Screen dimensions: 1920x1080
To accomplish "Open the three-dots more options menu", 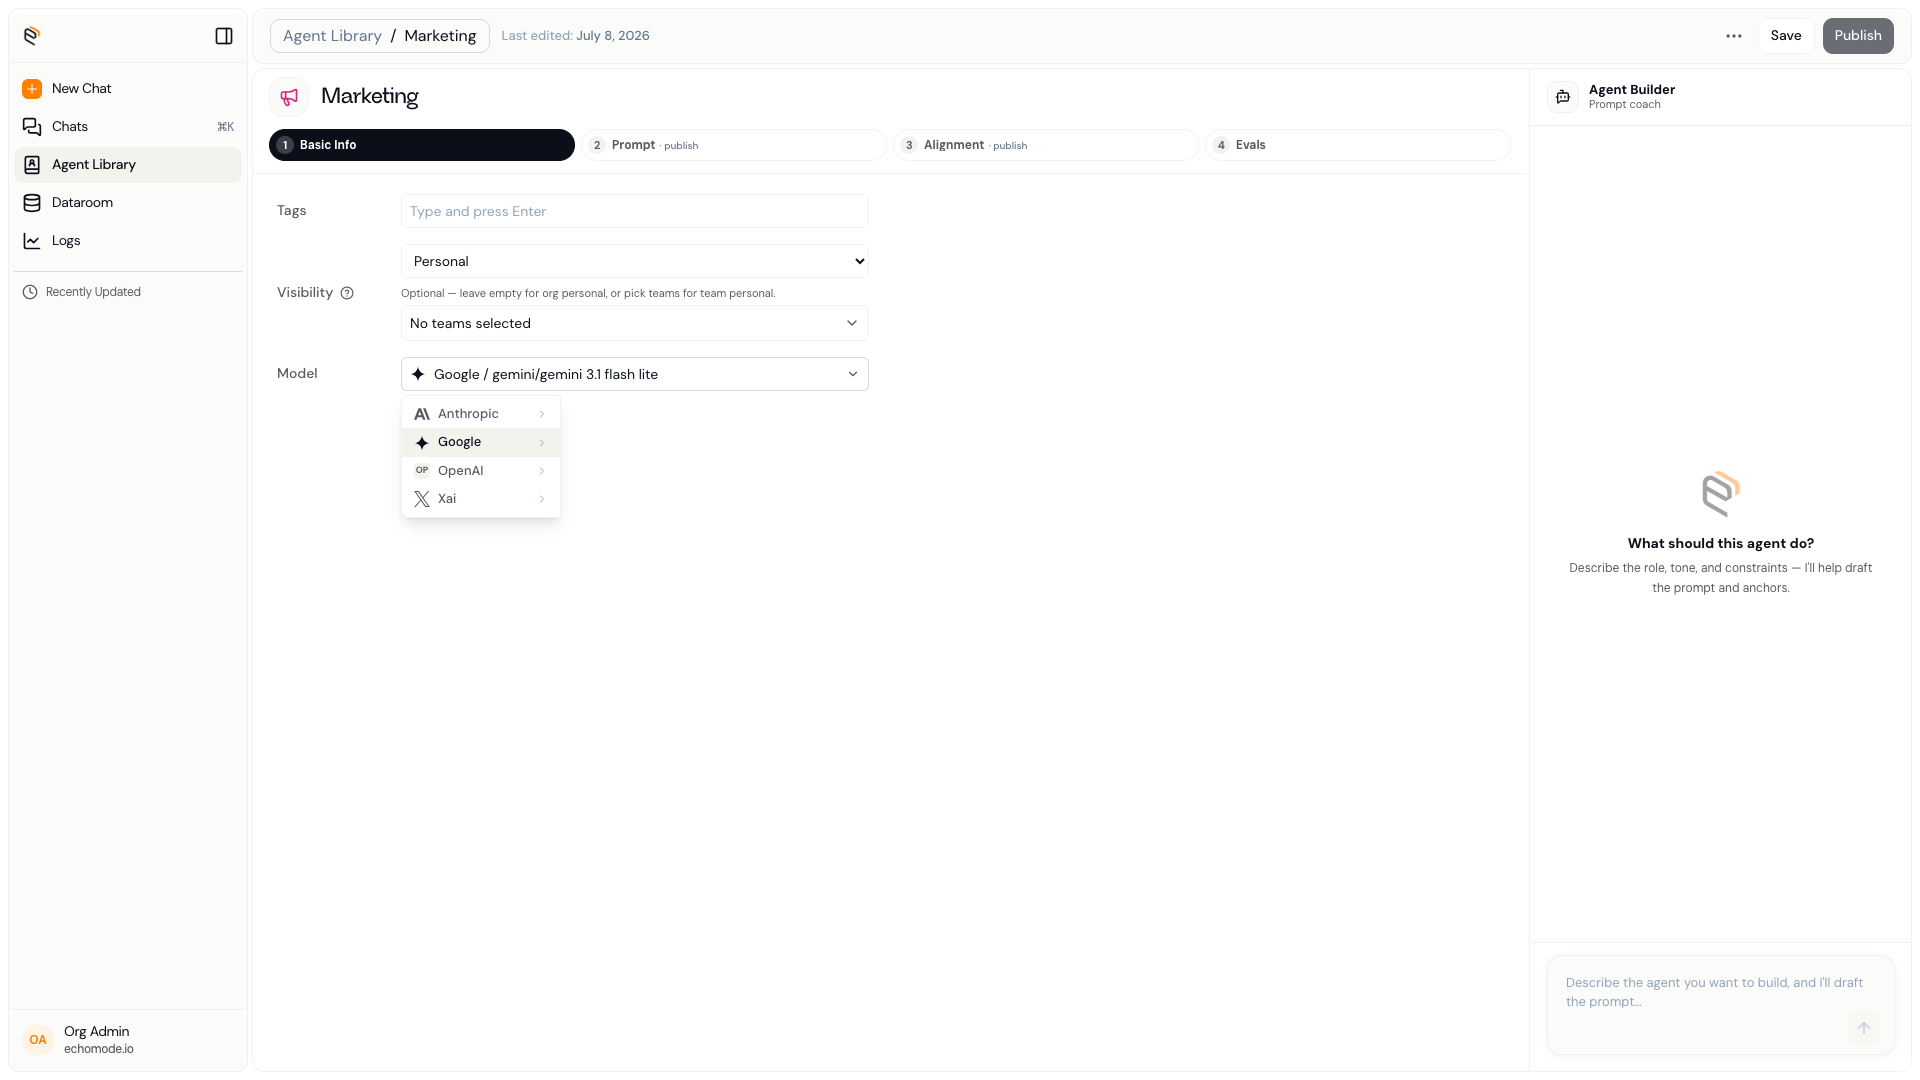I will pos(1734,36).
